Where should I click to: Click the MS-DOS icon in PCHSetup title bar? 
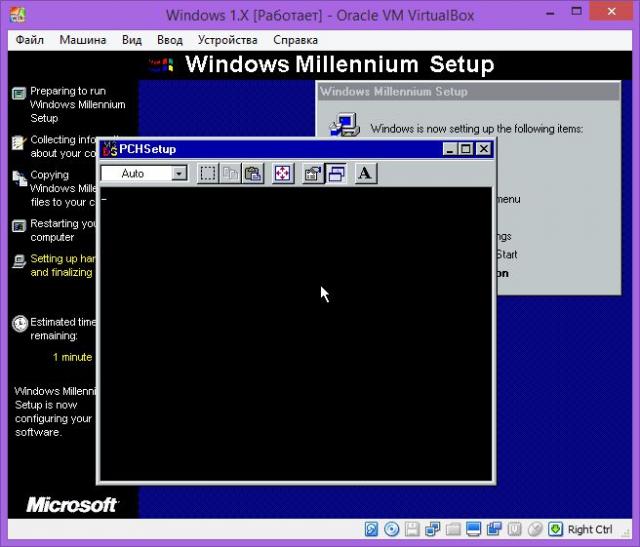click(110, 149)
